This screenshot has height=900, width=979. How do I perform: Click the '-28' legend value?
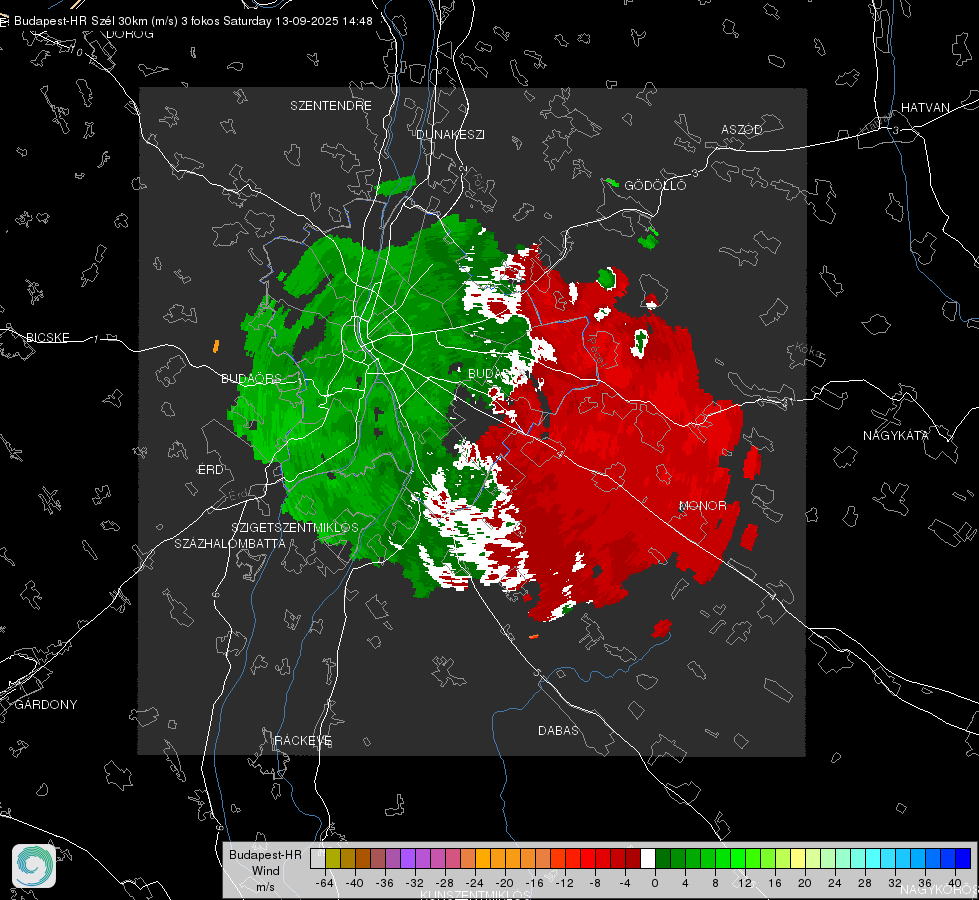[x=445, y=883]
